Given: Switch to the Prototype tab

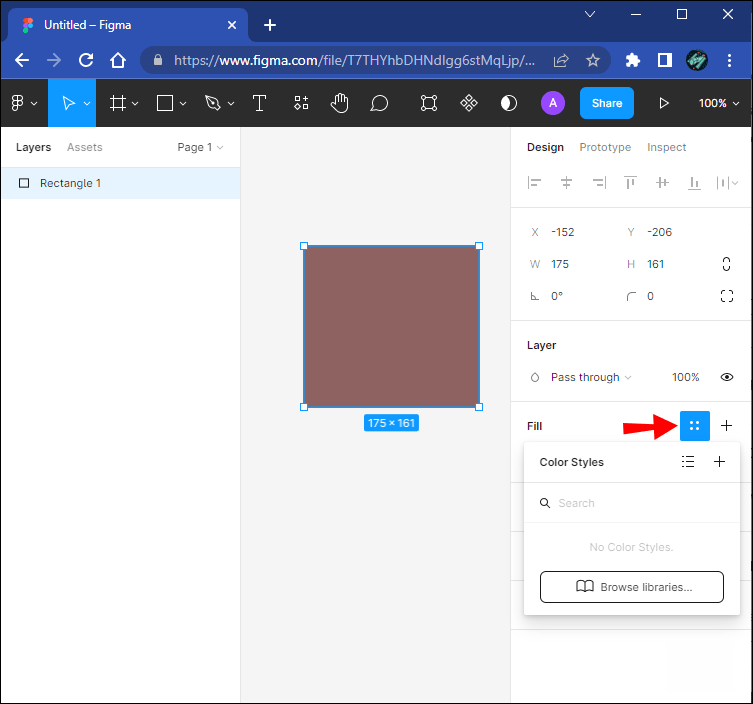Looking at the screenshot, I should [x=605, y=147].
